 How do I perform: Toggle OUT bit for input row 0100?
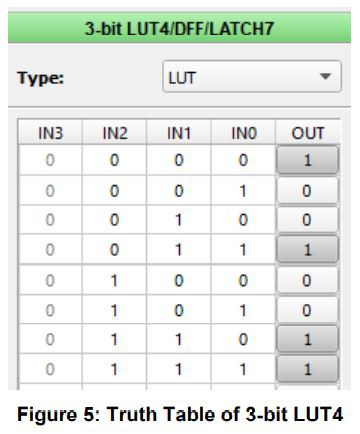pyautogui.click(x=307, y=280)
